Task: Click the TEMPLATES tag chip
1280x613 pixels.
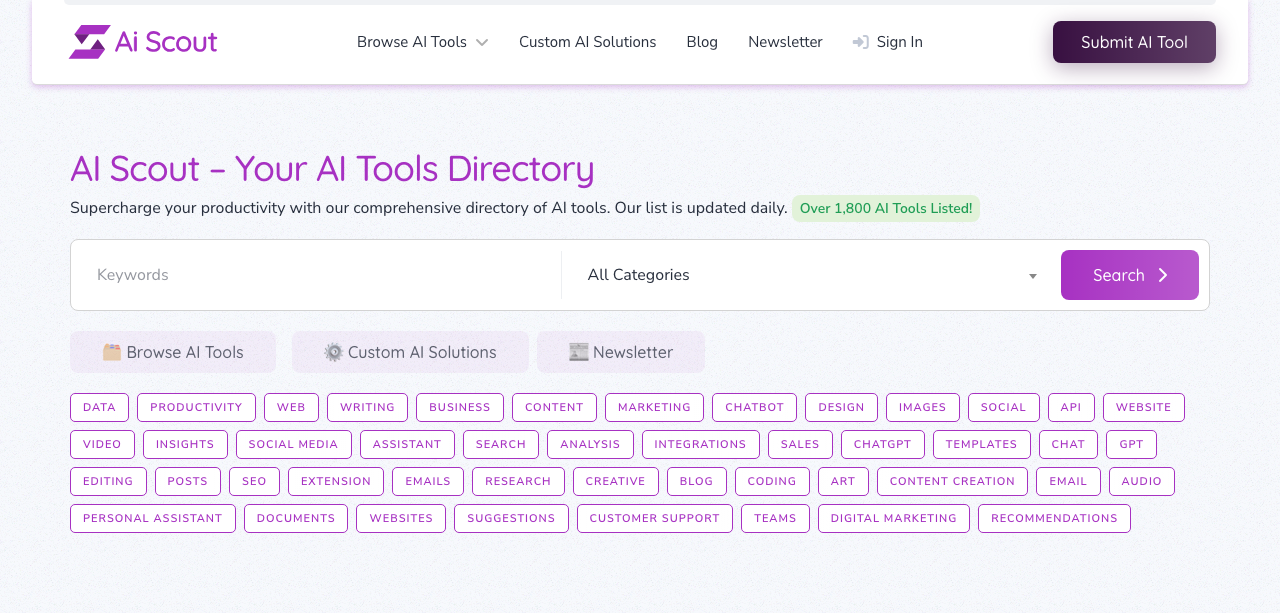Action: point(981,444)
